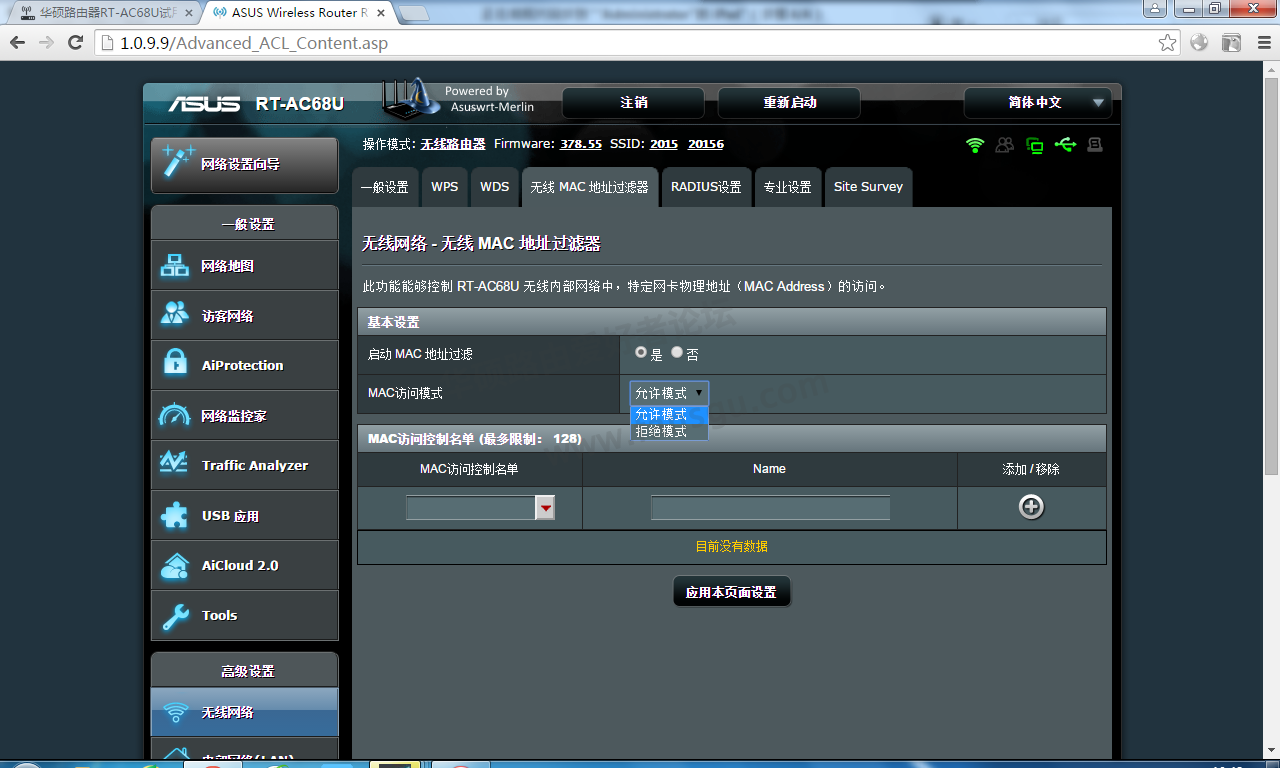This screenshot has width=1280, height=768.
Task: Choose 拒绝模式 from the open list
Action: pos(669,431)
